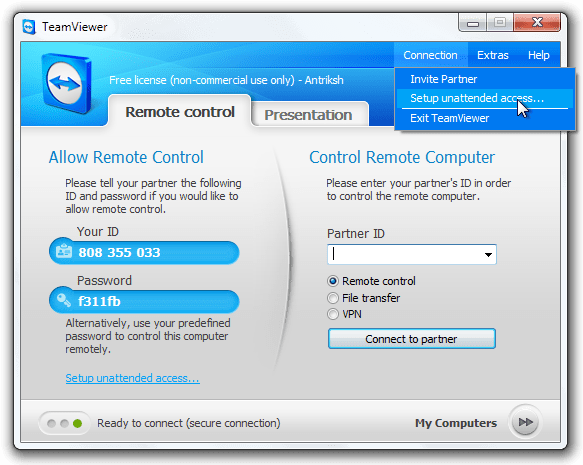Screen dimensions: 583x465
Task: Click the large TeamViewer logo icon
Action: point(66,83)
